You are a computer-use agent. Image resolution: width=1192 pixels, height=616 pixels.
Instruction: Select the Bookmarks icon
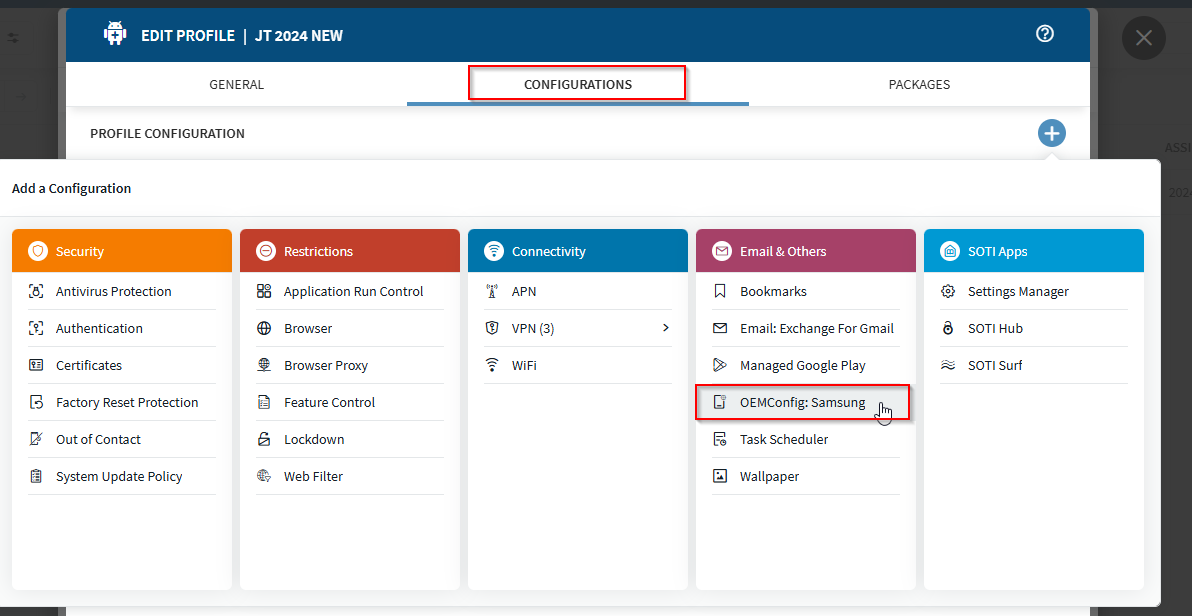(721, 291)
